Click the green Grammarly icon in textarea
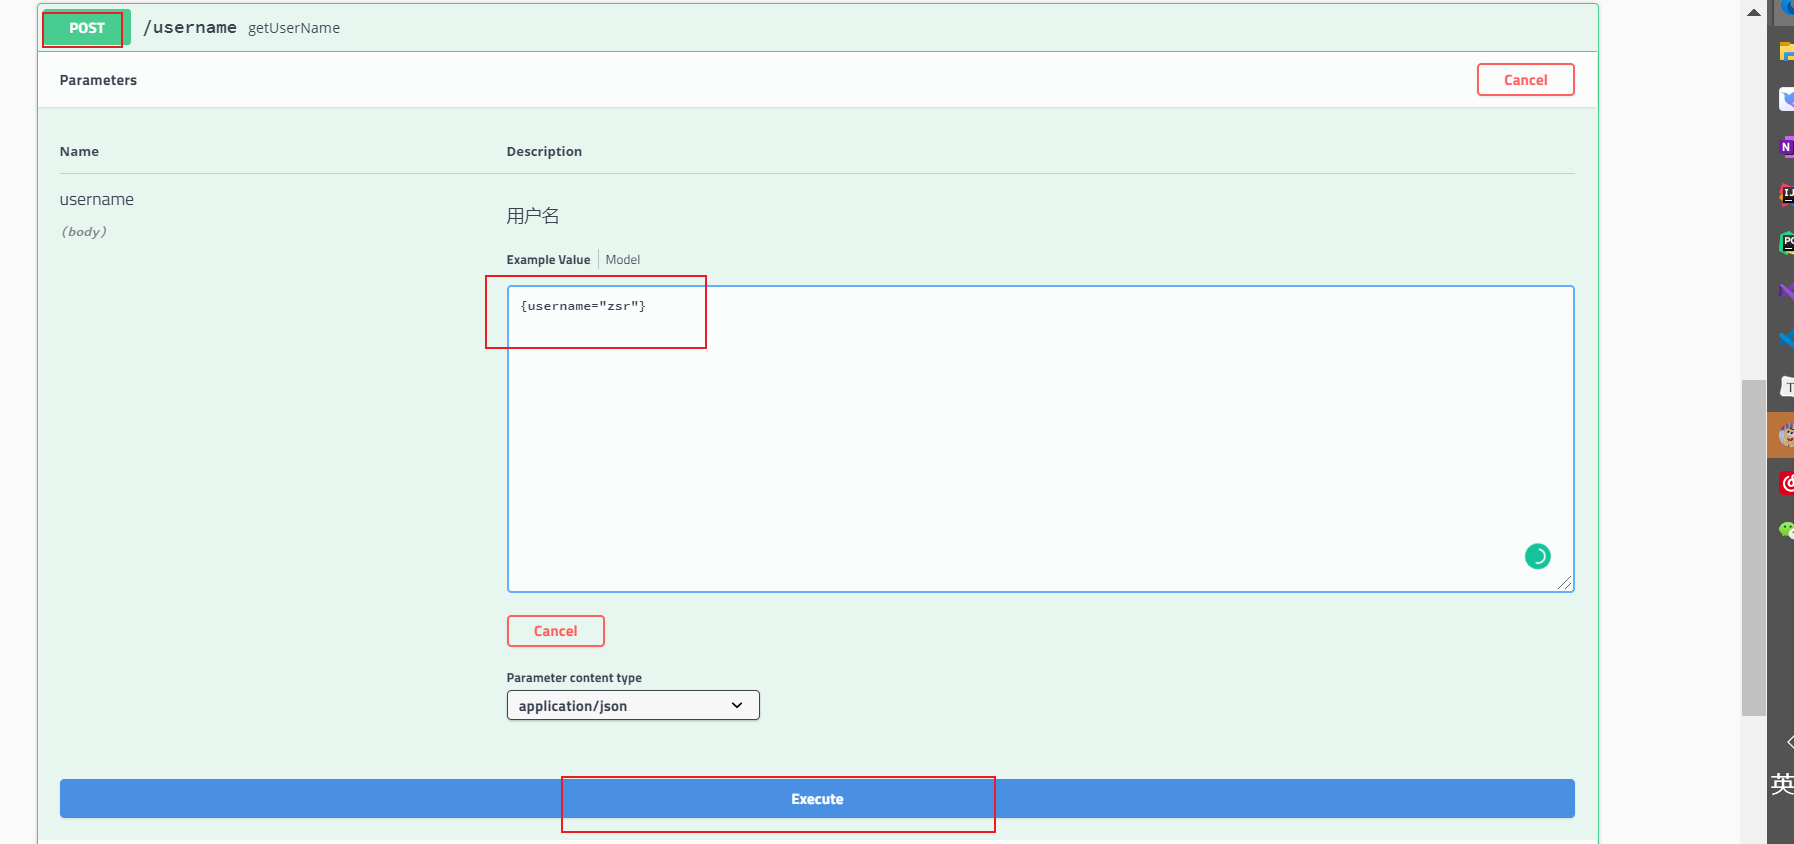Viewport: 1794px width, 844px height. click(x=1537, y=556)
